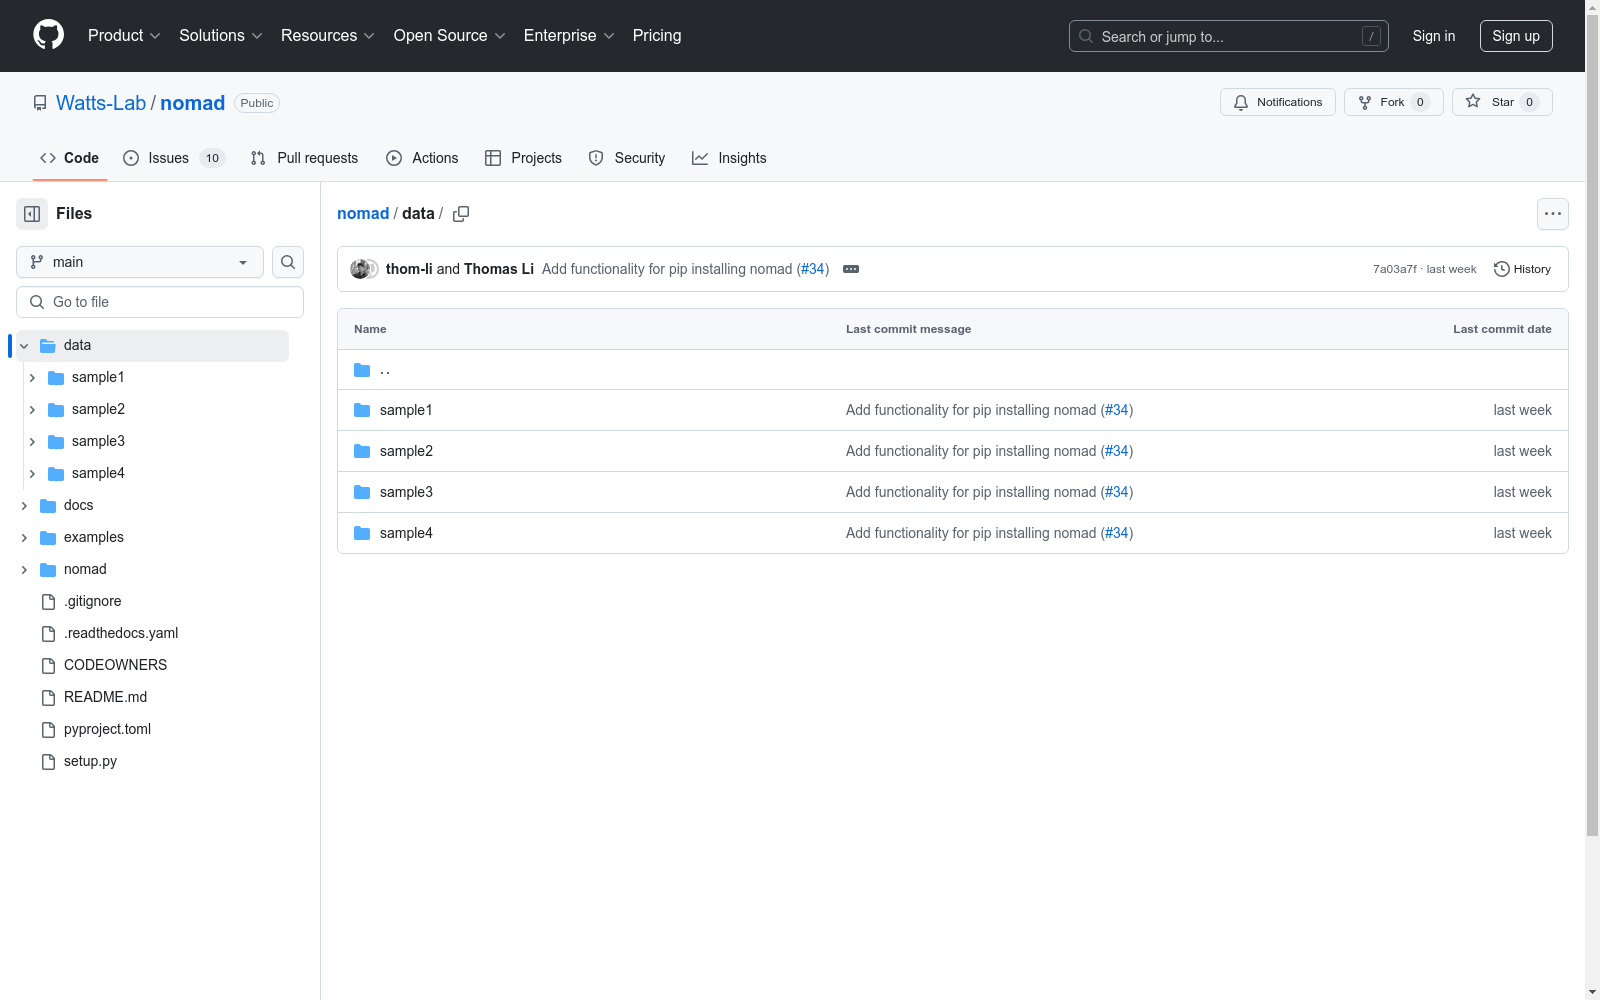Viewport: 1600px width, 1000px height.
Task: Open sample1 folder in file table
Action: 406,410
